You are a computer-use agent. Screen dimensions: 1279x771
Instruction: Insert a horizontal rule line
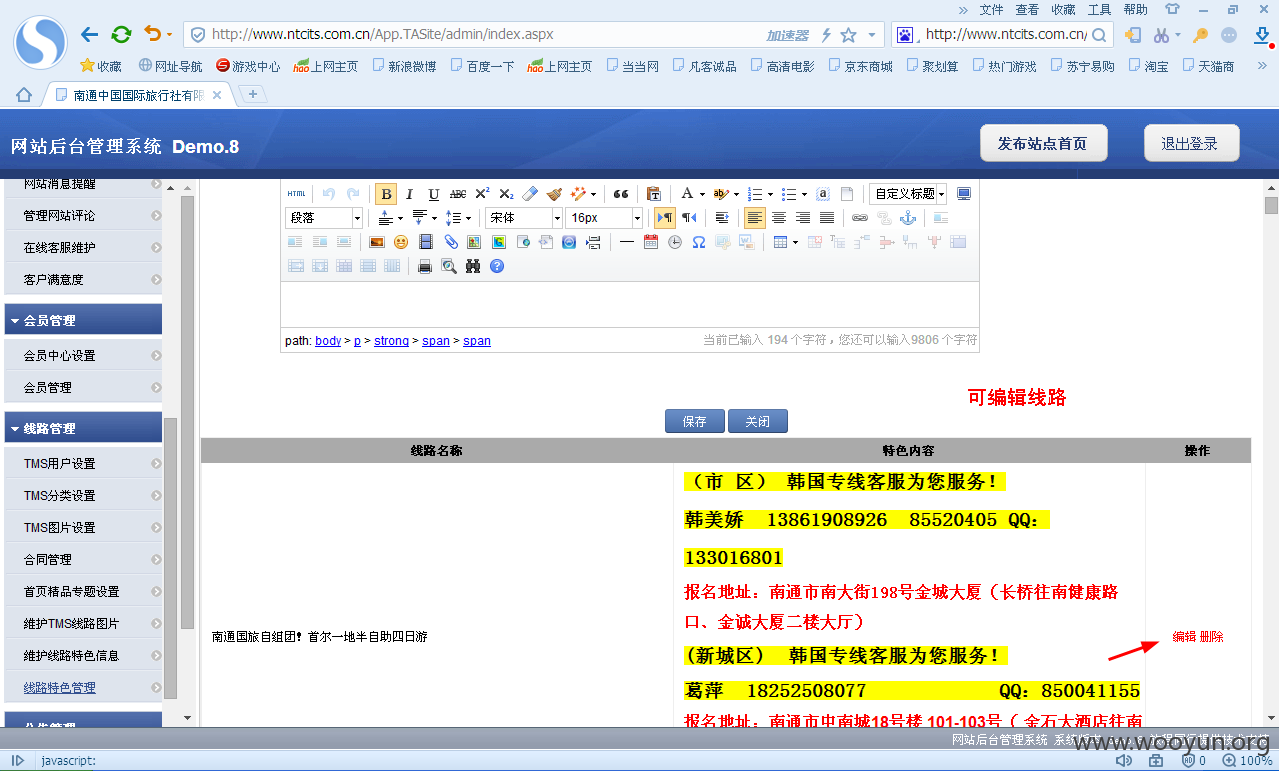(627, 242)
